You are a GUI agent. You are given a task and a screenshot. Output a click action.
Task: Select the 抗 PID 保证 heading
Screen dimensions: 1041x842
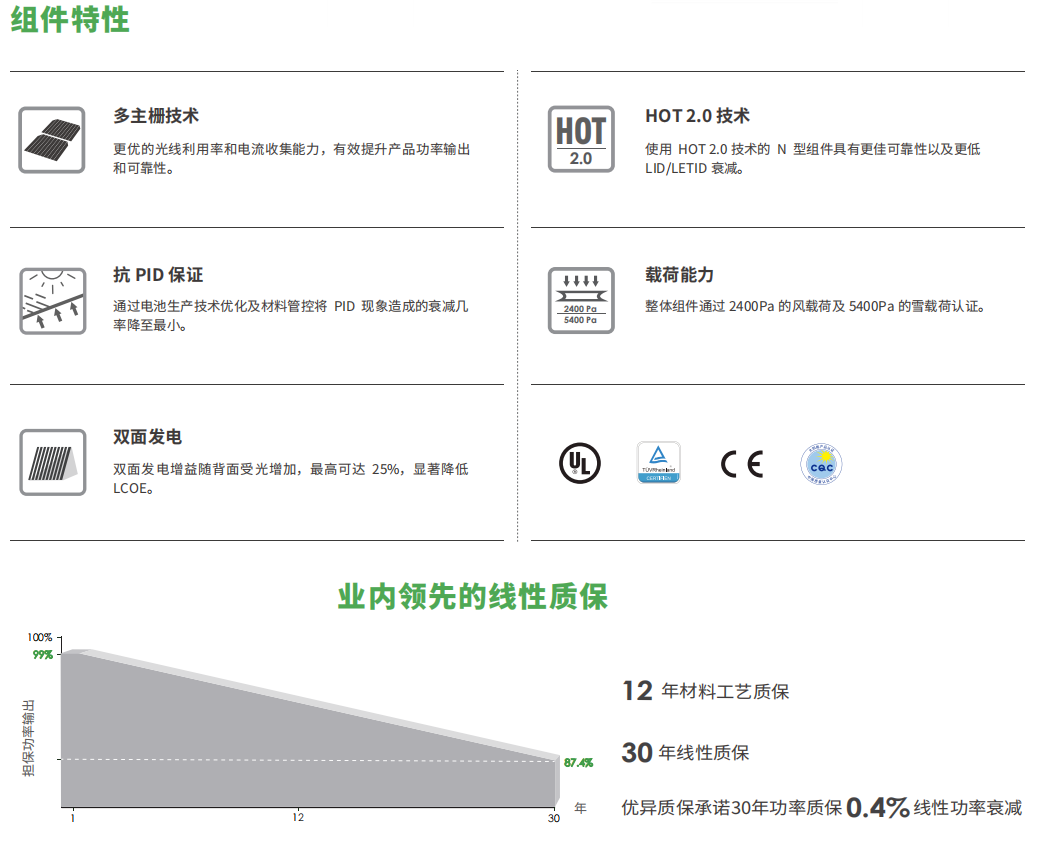(x=158, y=274)
